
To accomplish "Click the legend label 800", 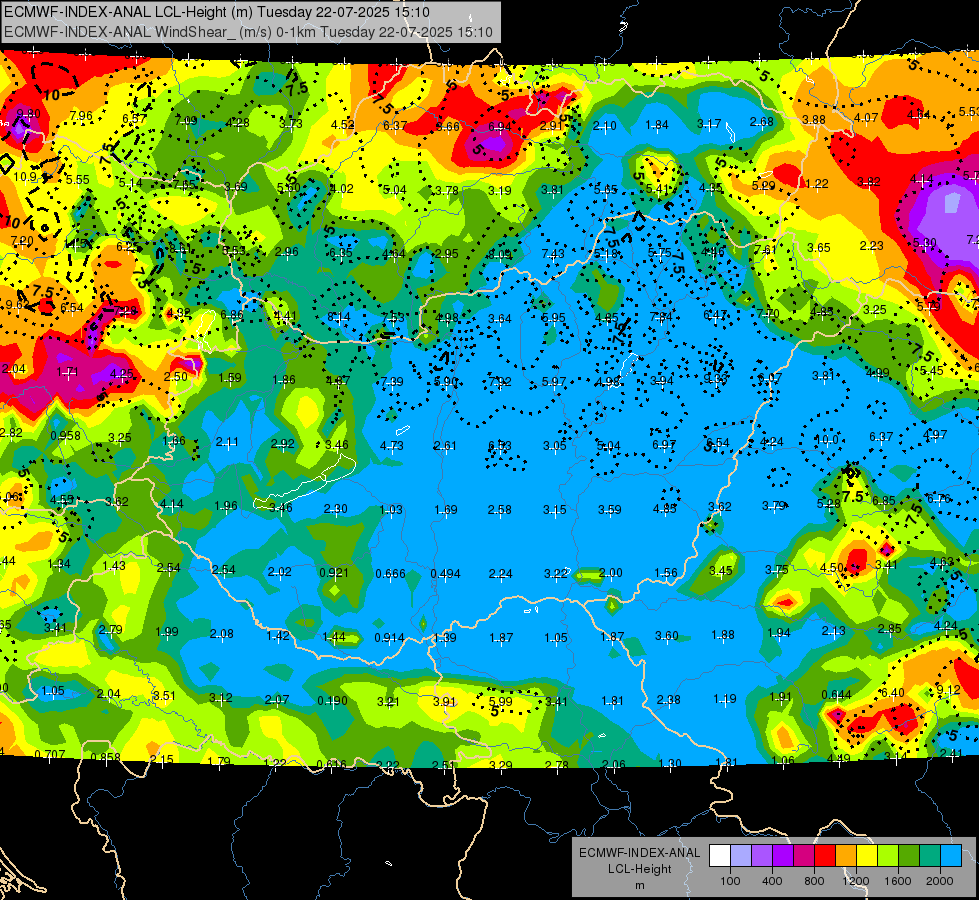I will coord(814,881).
